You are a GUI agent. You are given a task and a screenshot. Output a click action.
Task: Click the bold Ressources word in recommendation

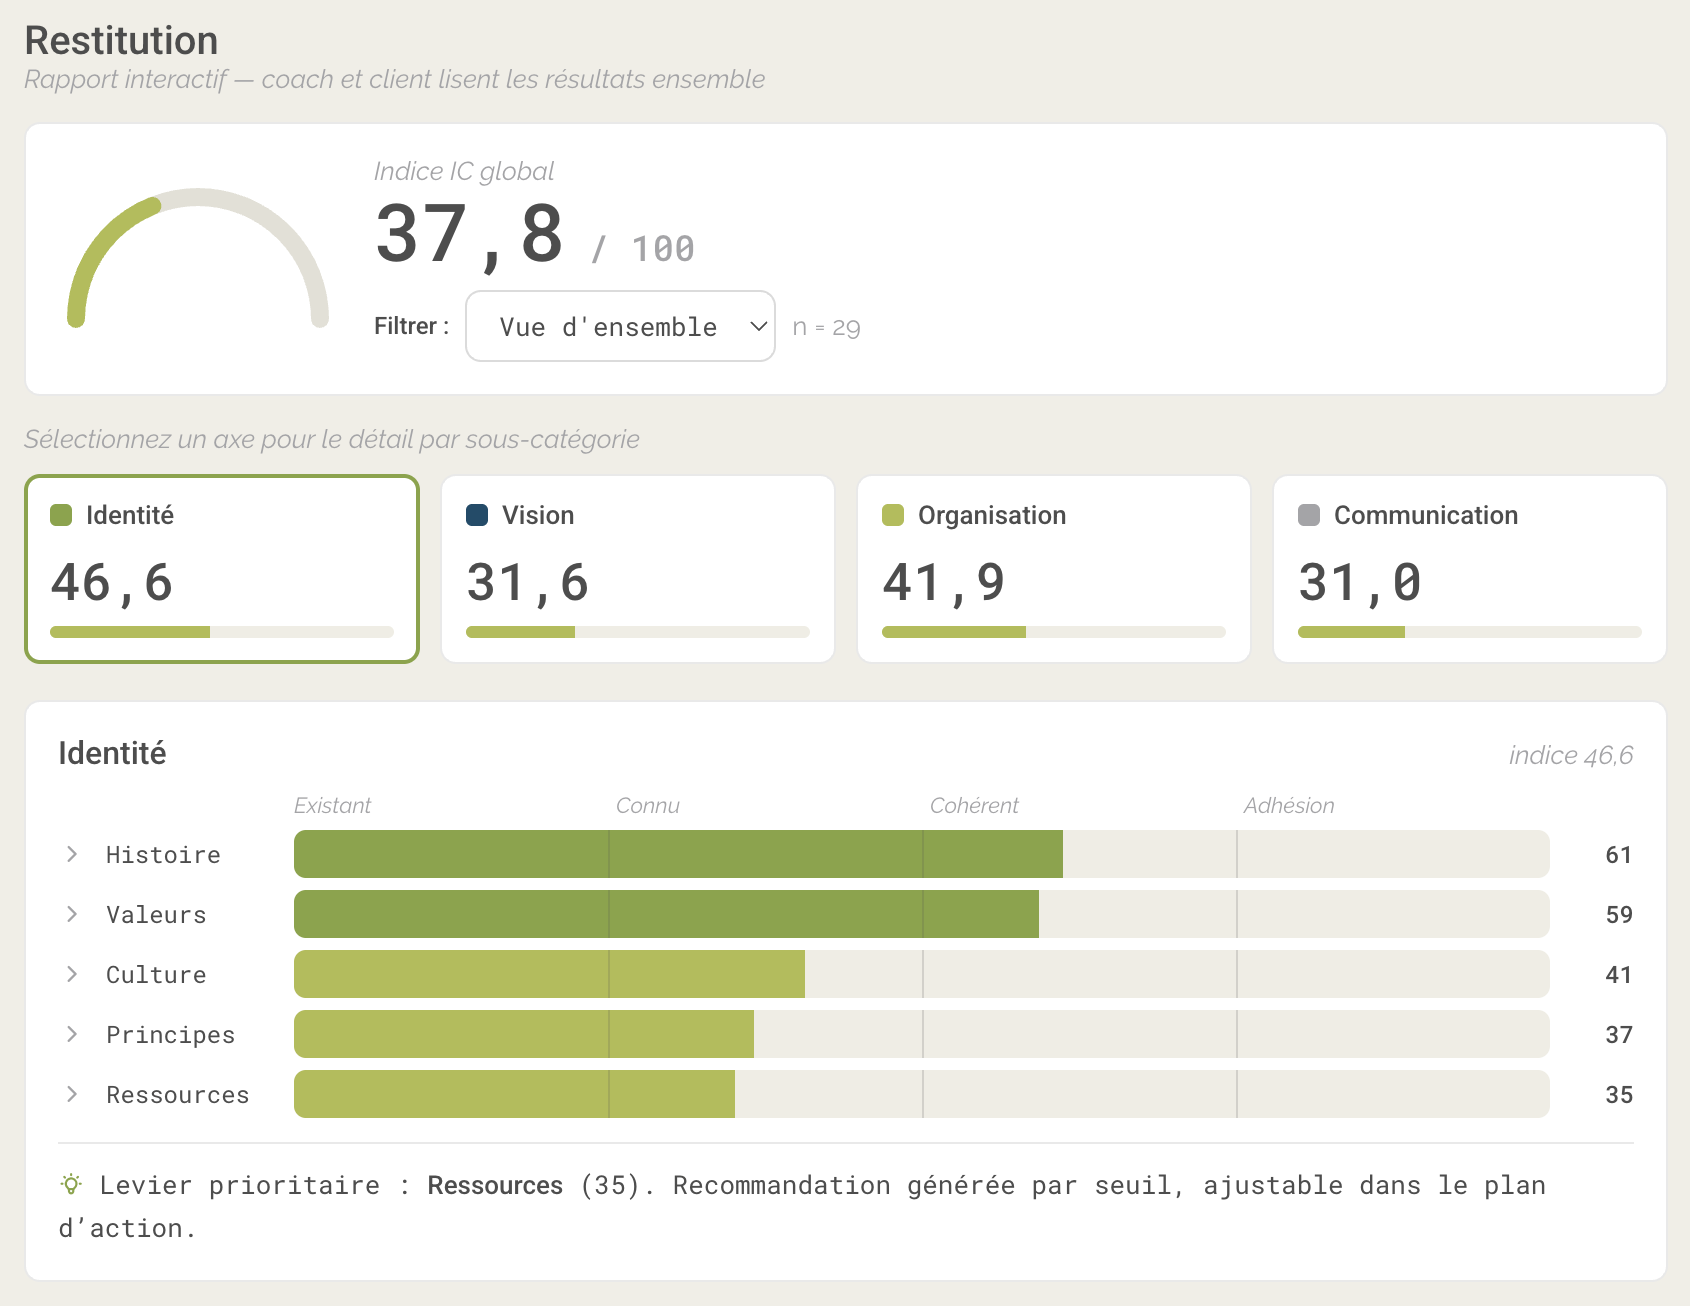495,1185
